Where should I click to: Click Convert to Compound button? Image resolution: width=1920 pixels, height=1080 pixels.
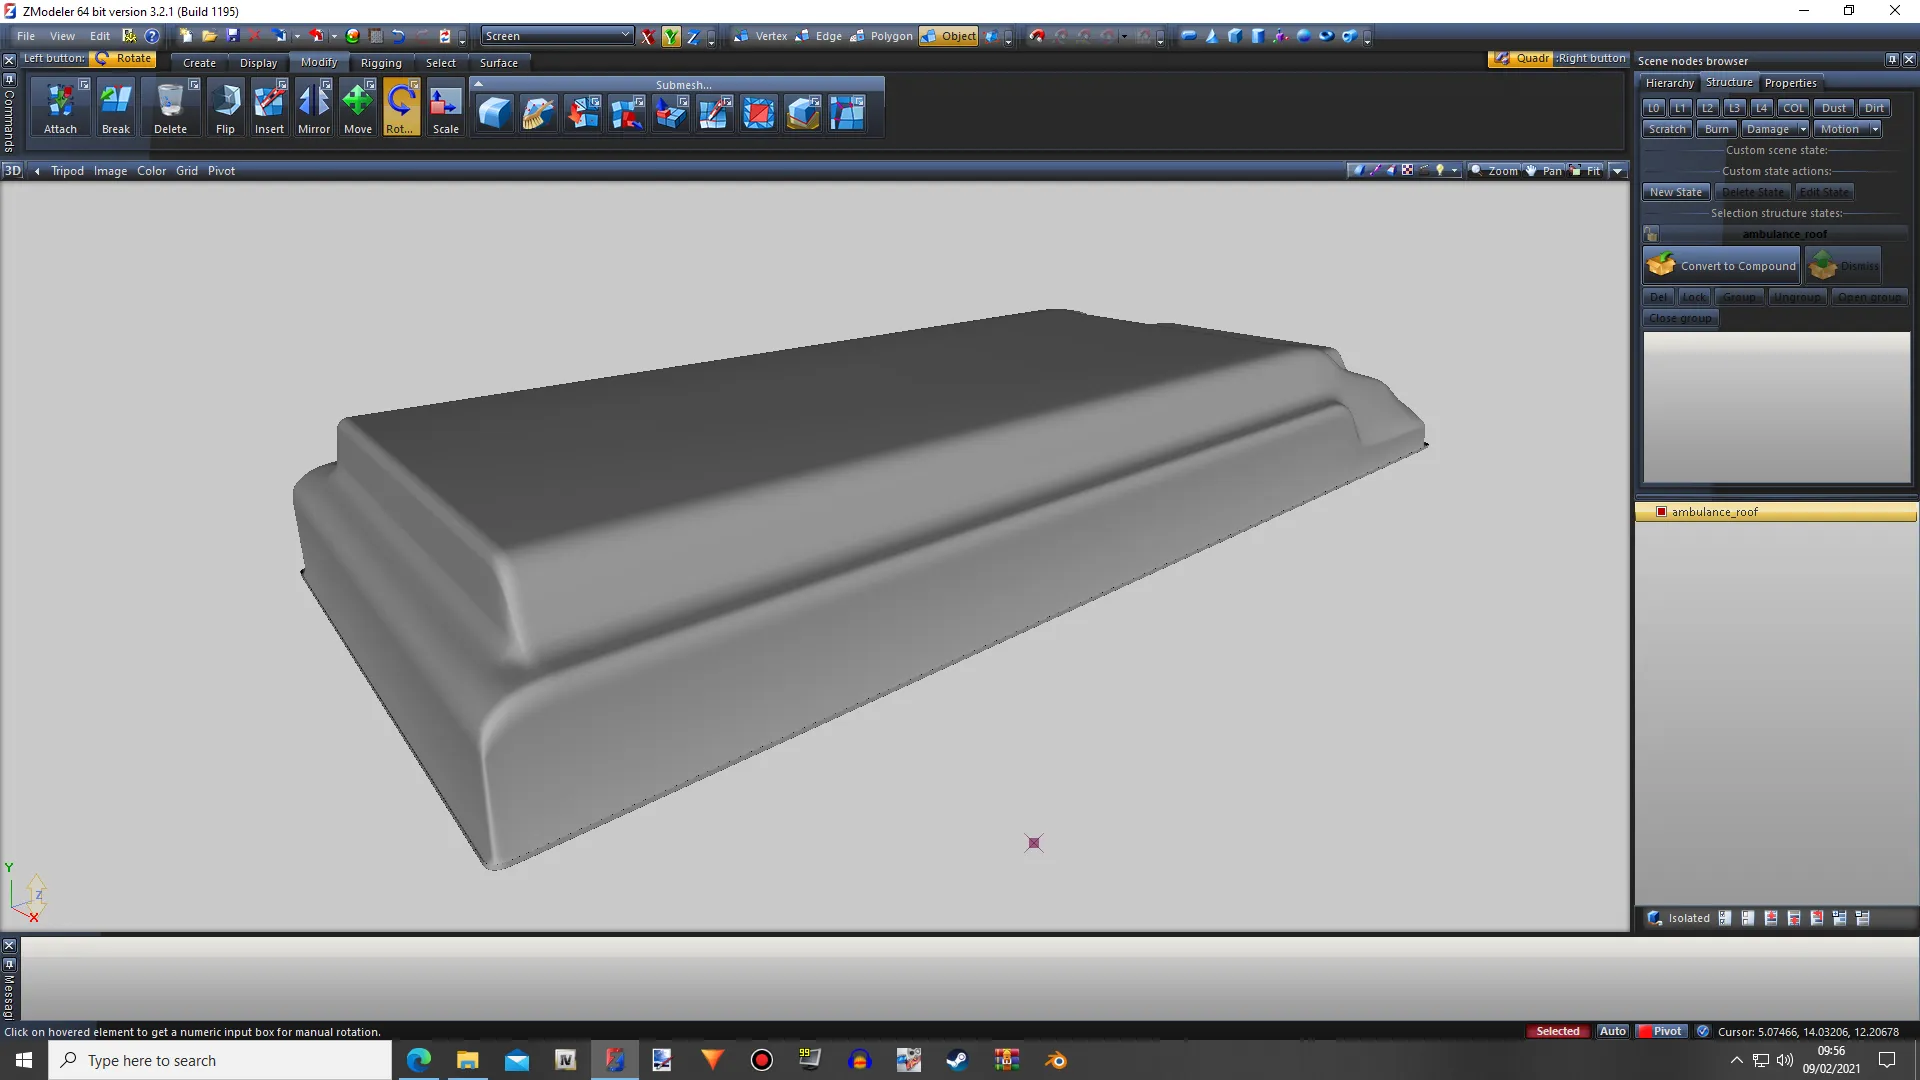click(1721, 266)
